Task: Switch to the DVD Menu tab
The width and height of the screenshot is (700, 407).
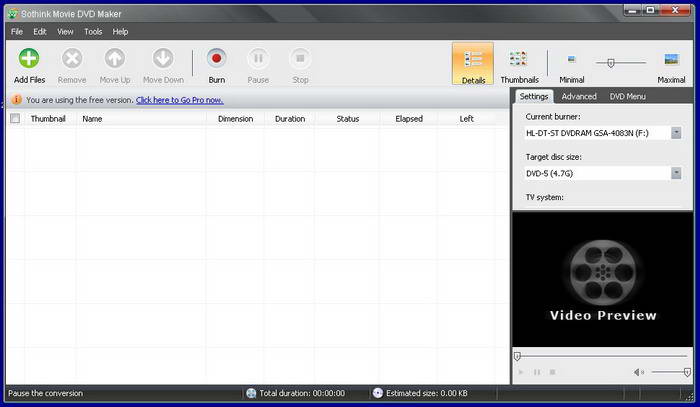Action: pyautogui.click(x=628, y=96)
